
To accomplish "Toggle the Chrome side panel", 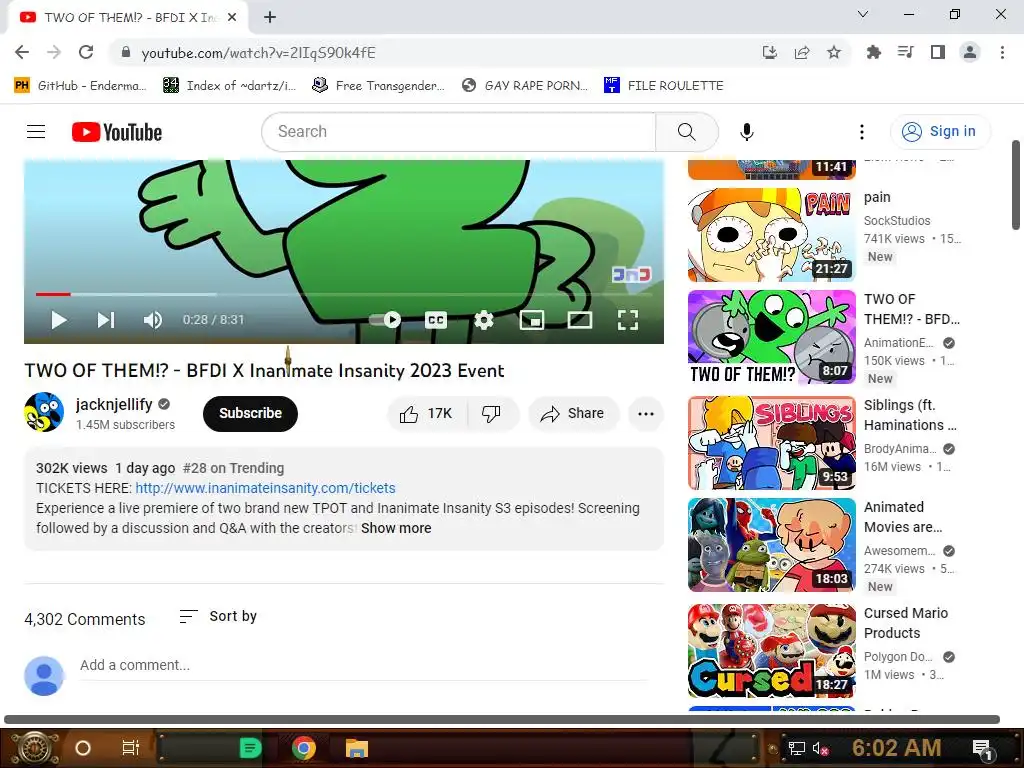I will pyautogui.click(x=938, y=52).
